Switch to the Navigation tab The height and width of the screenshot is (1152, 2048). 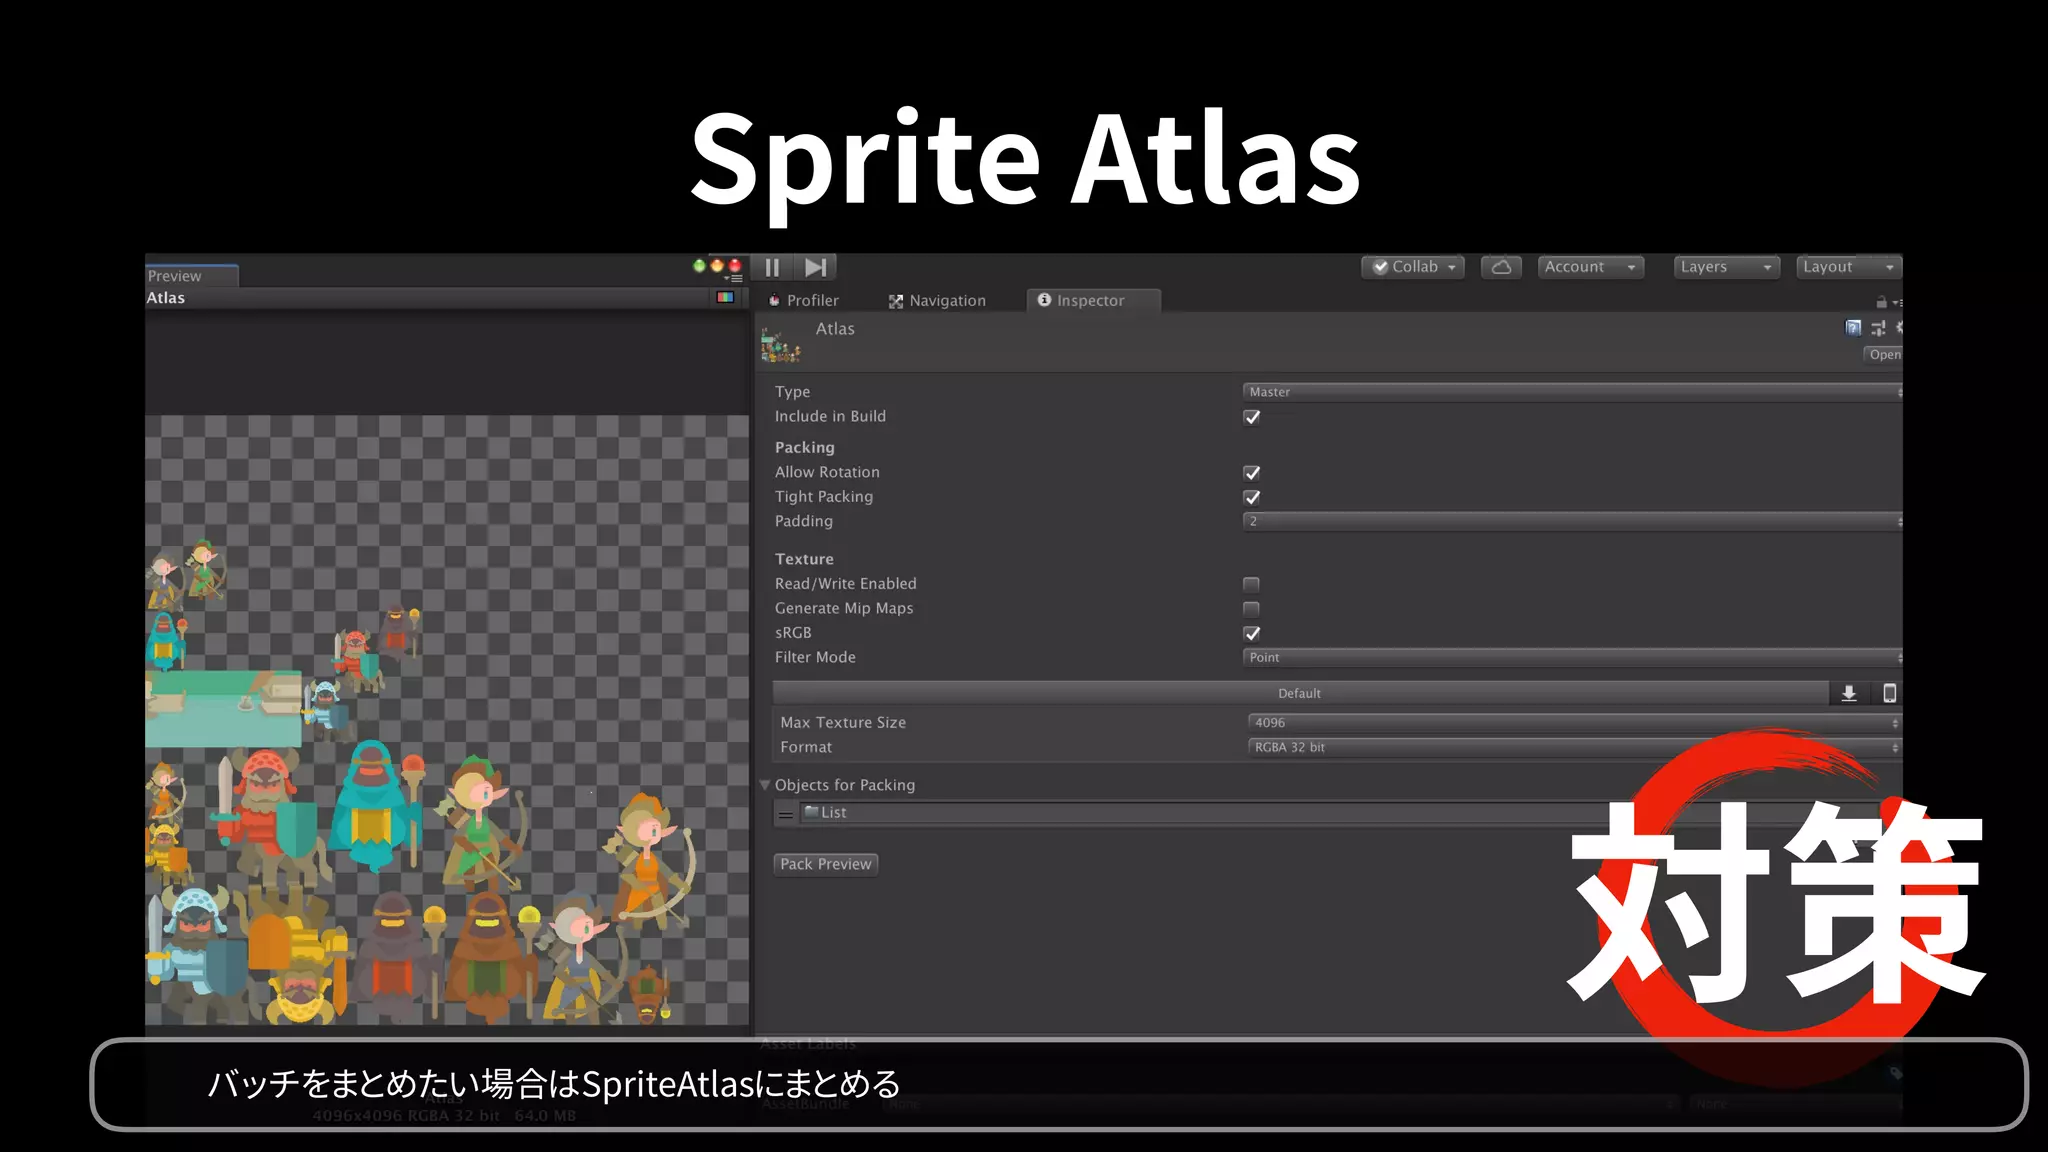(x=937, y=300)
